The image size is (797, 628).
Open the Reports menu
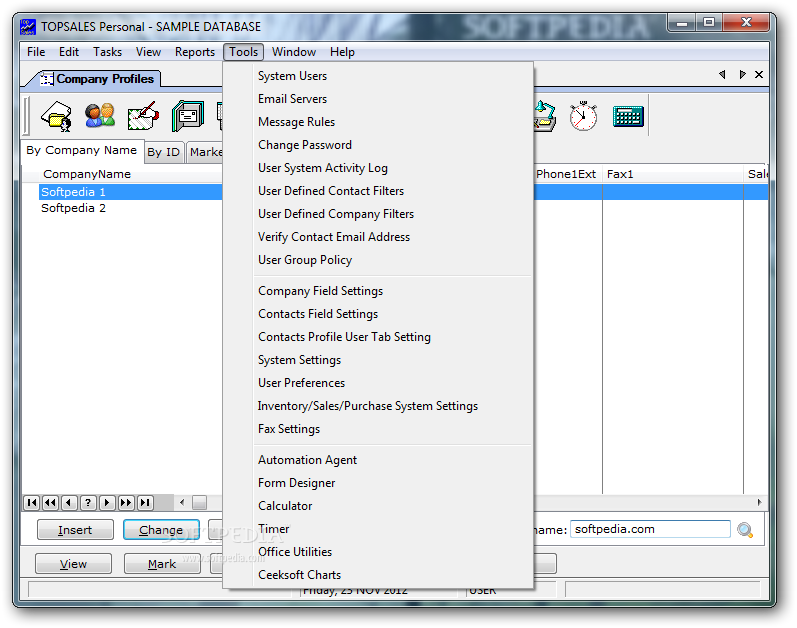coord(195,52)
